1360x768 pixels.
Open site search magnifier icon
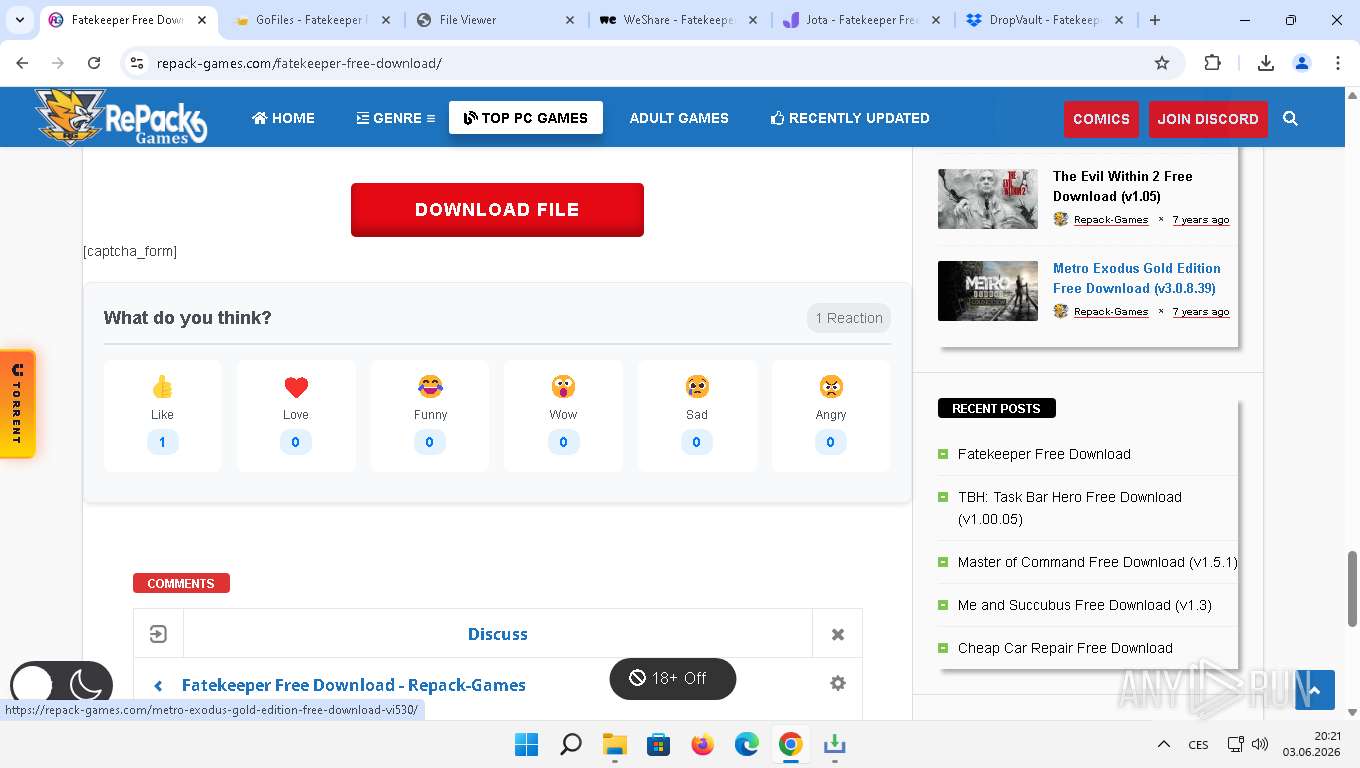[1290, 119]
